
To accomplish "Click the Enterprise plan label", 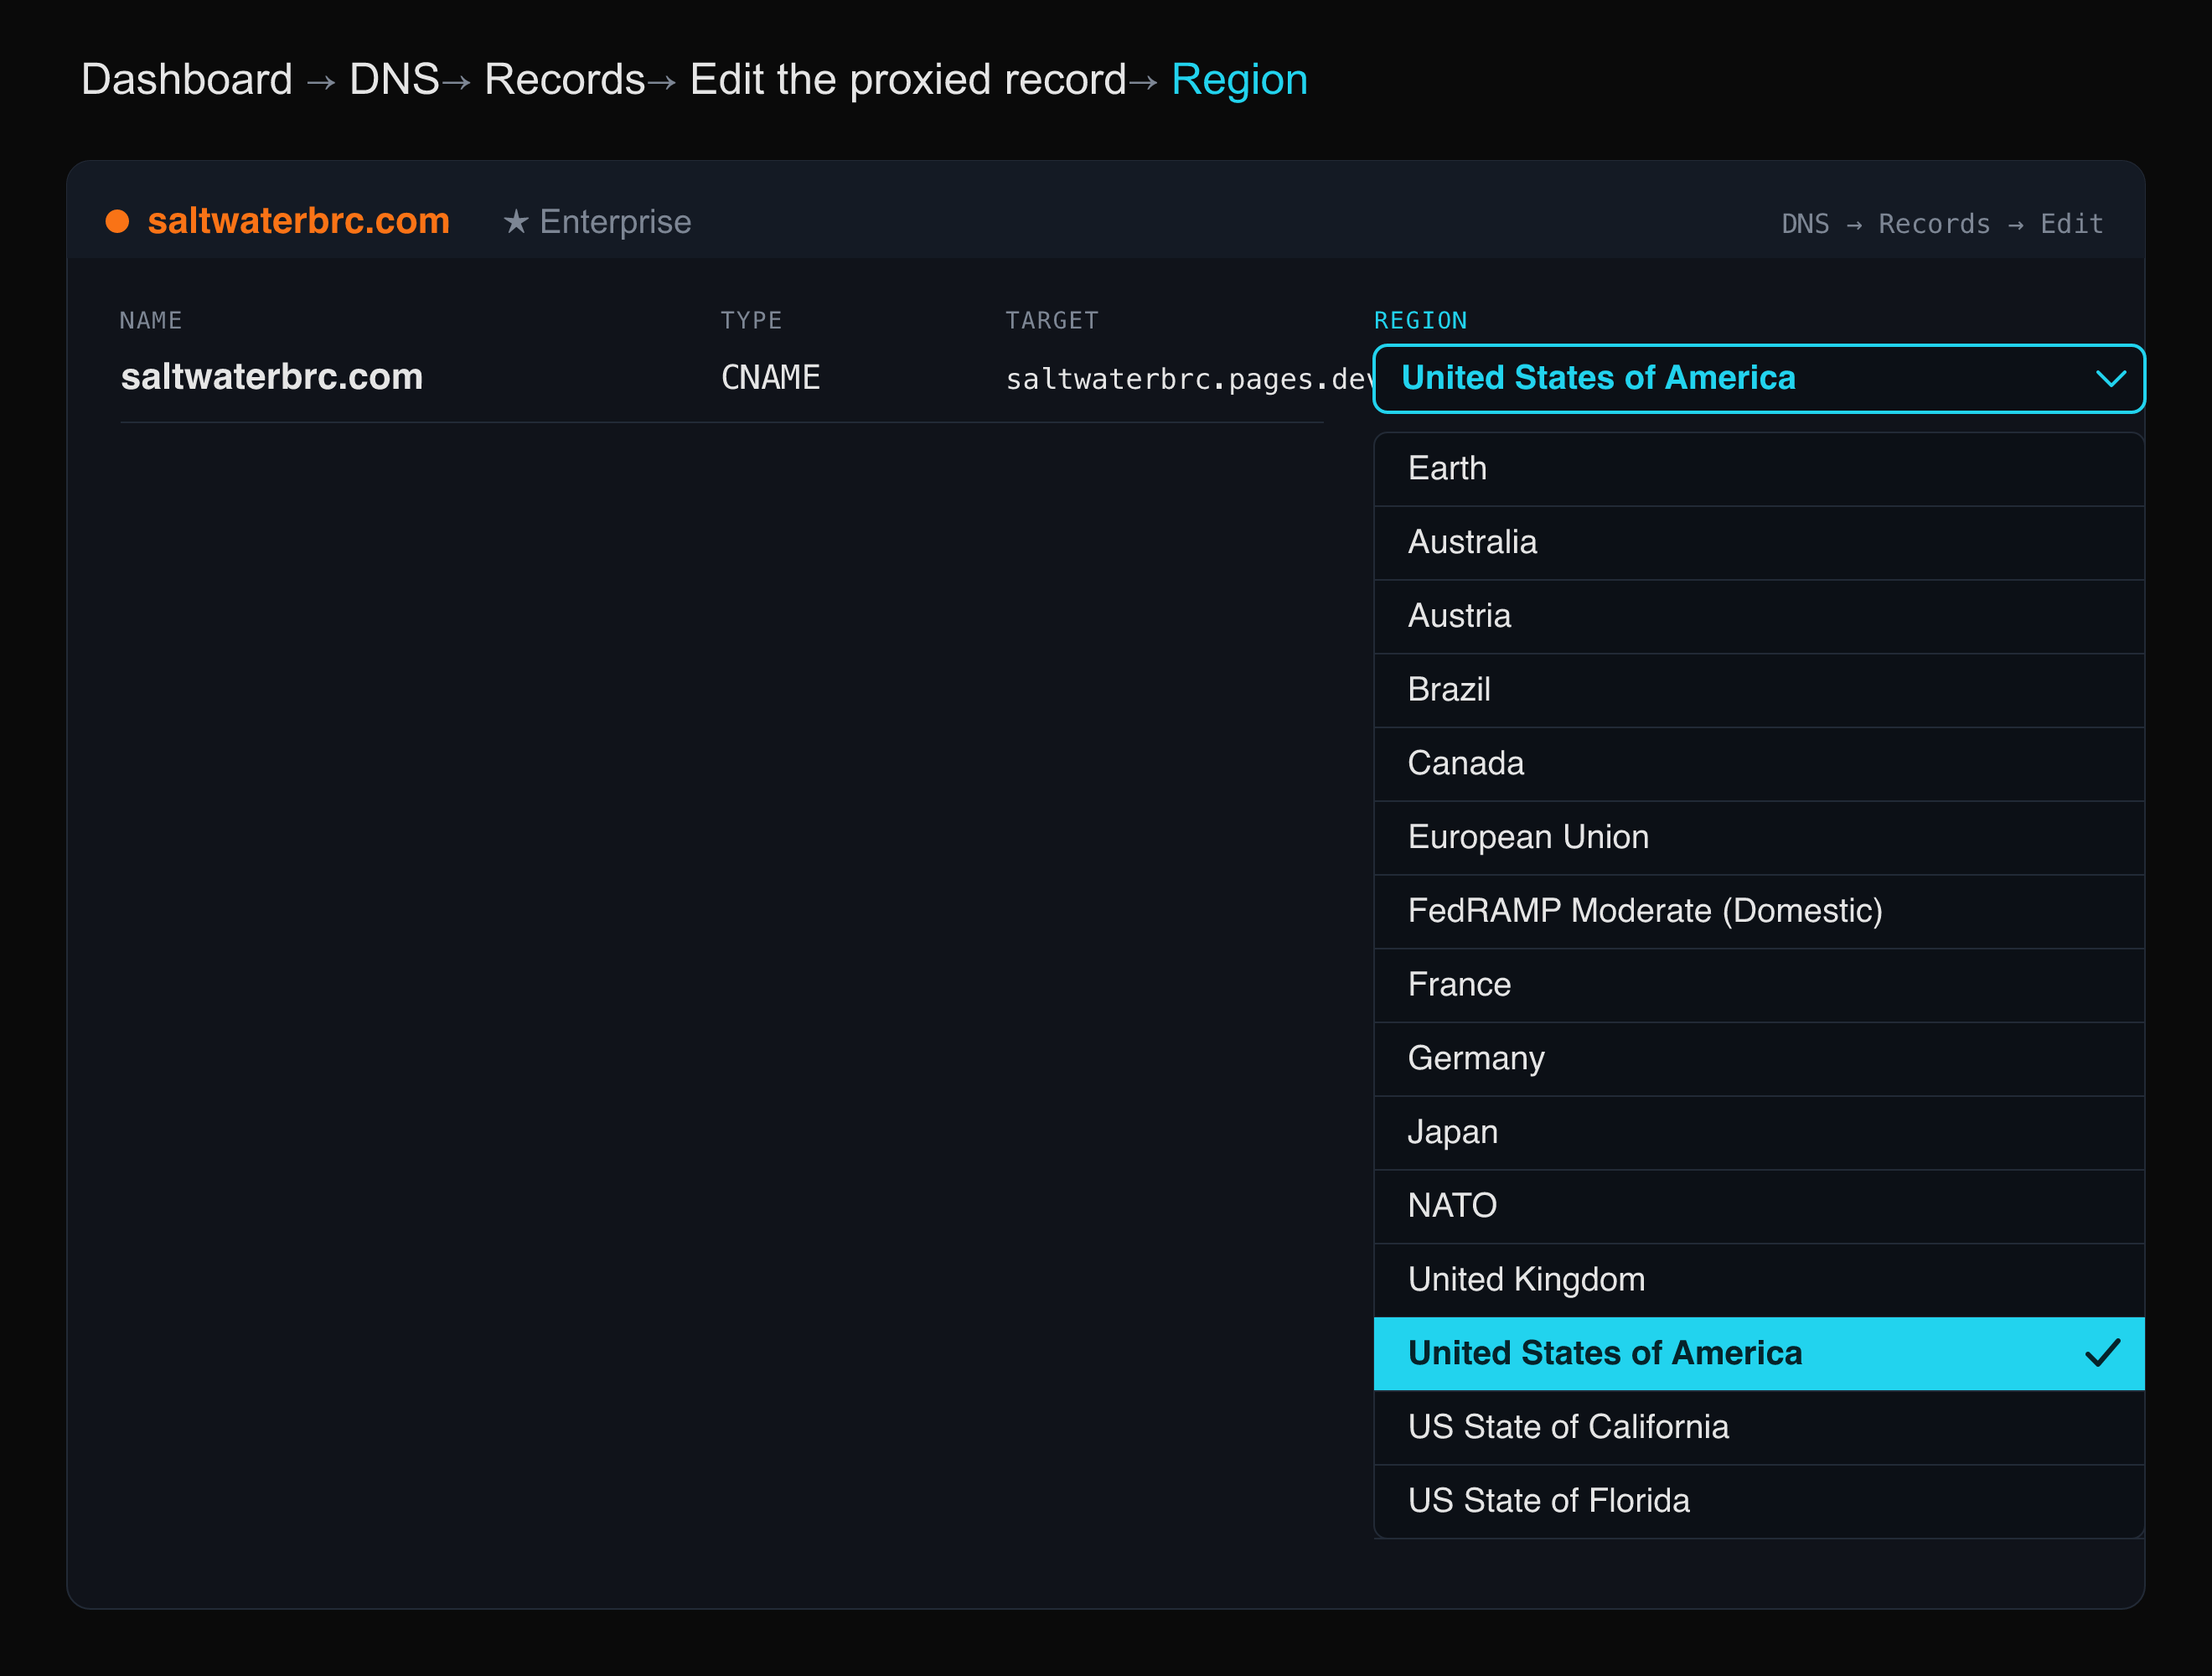I will [x=615, y=222].
